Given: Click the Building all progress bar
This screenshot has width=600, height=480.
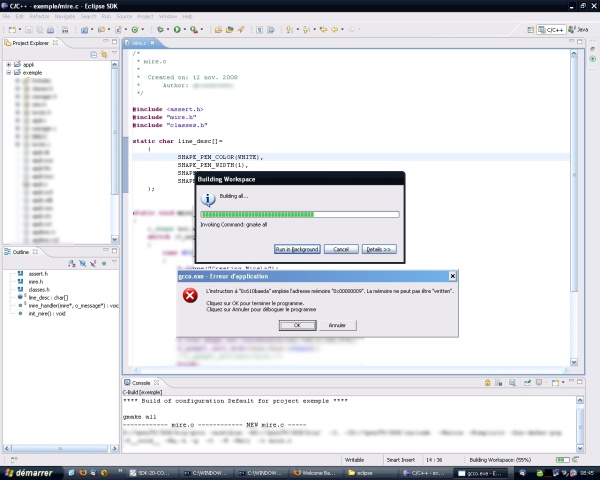Looking at the screenshot, I should 300,214.
